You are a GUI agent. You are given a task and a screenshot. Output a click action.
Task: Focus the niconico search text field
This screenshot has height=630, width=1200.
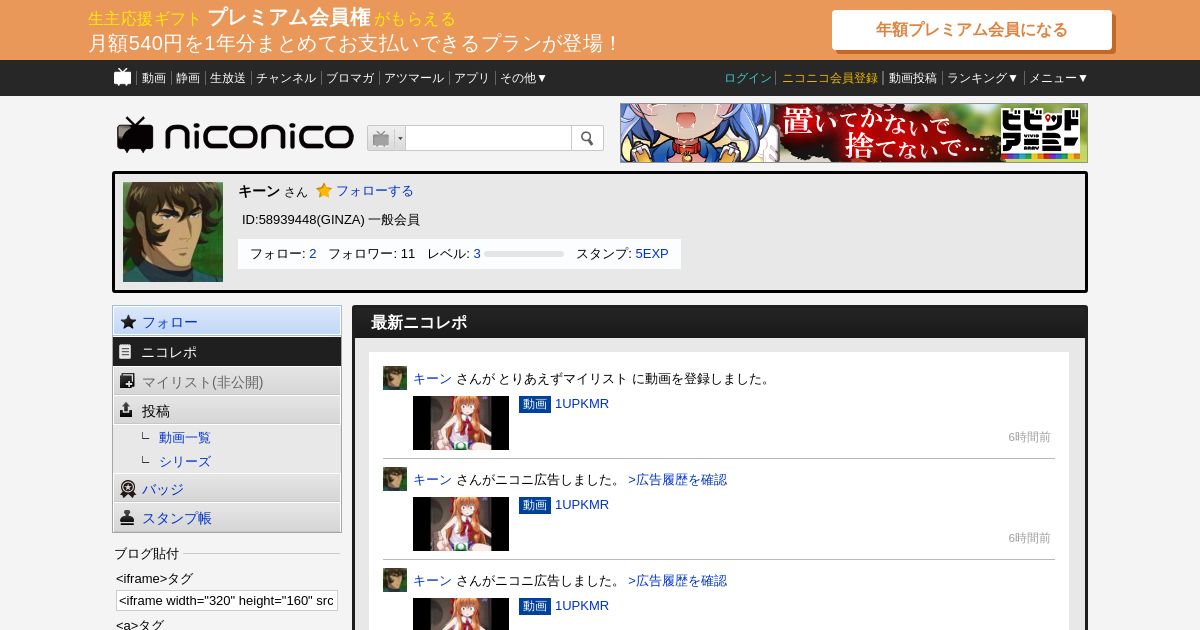pos(488,138)
